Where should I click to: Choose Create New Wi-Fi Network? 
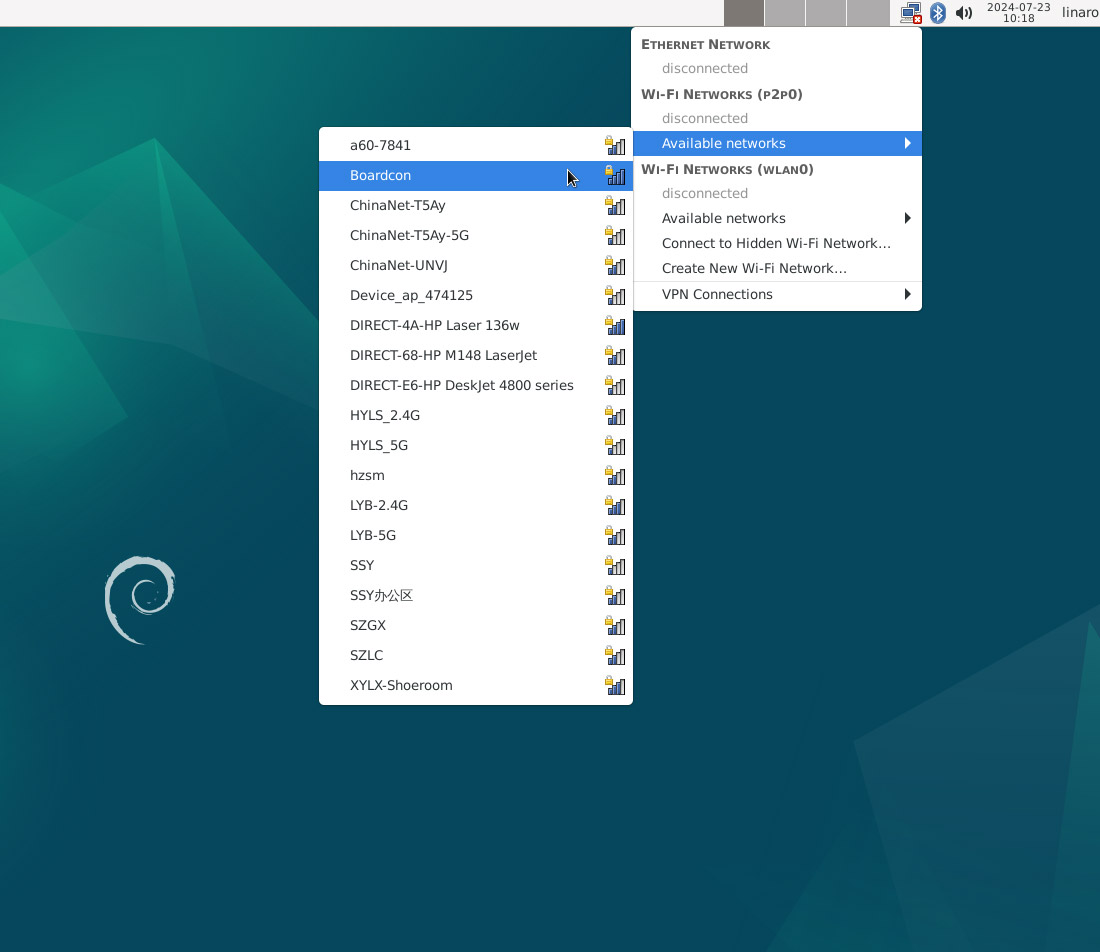click(754, 268)
